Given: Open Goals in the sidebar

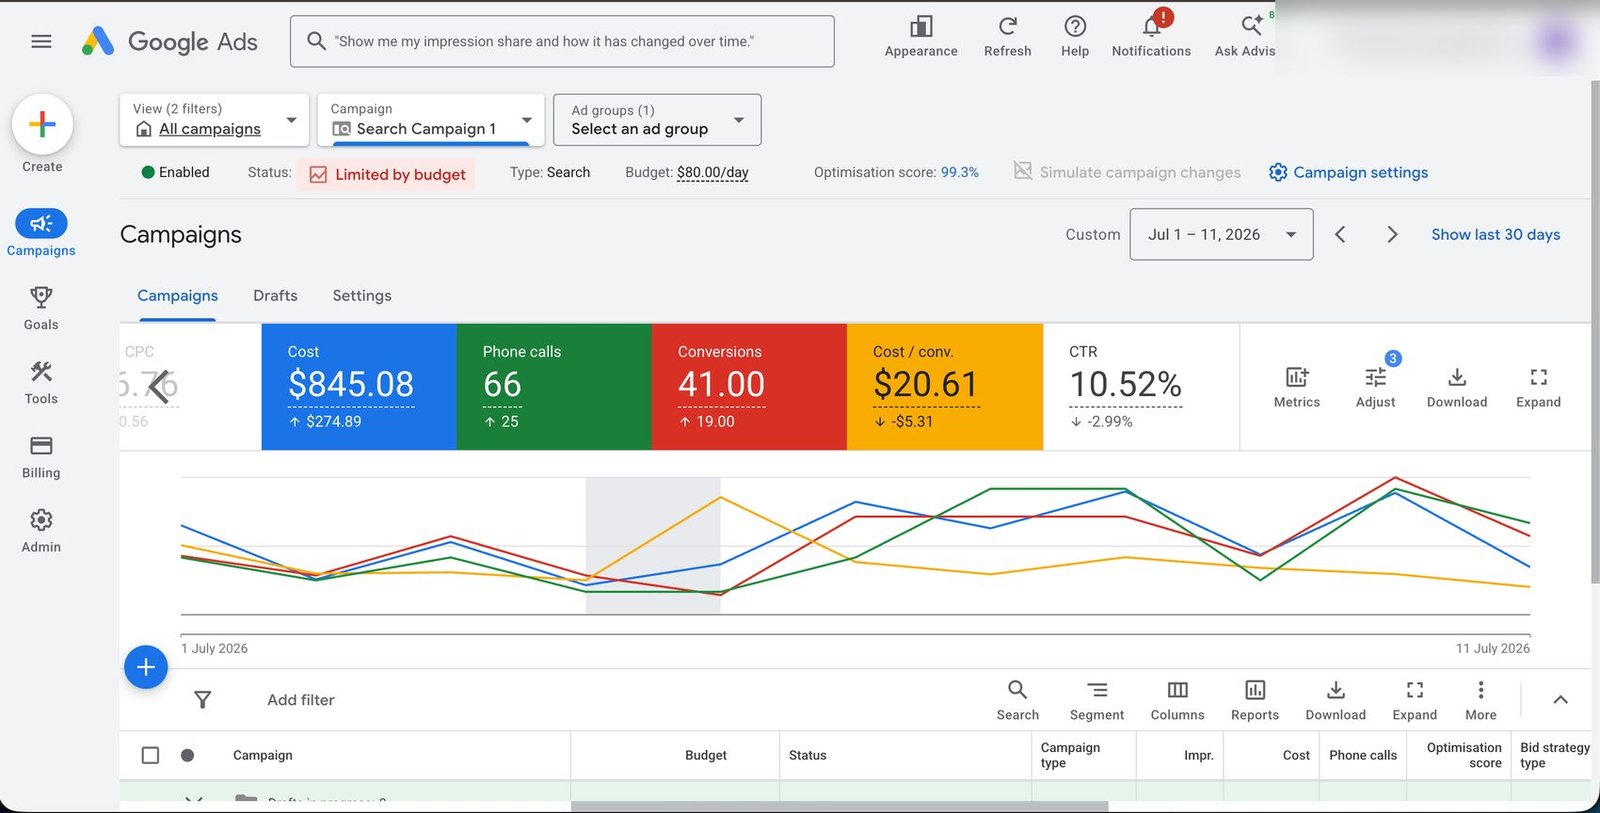Looking at the screenshot, I should coord(41,308).
